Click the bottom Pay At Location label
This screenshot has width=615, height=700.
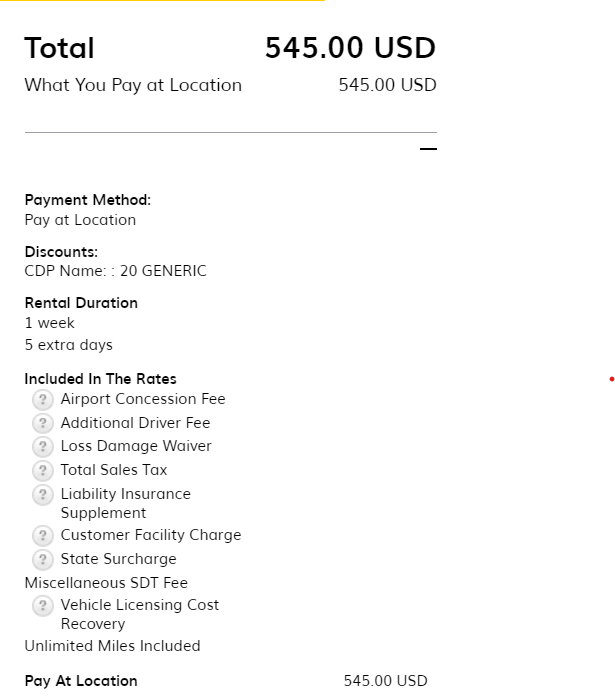81,681
